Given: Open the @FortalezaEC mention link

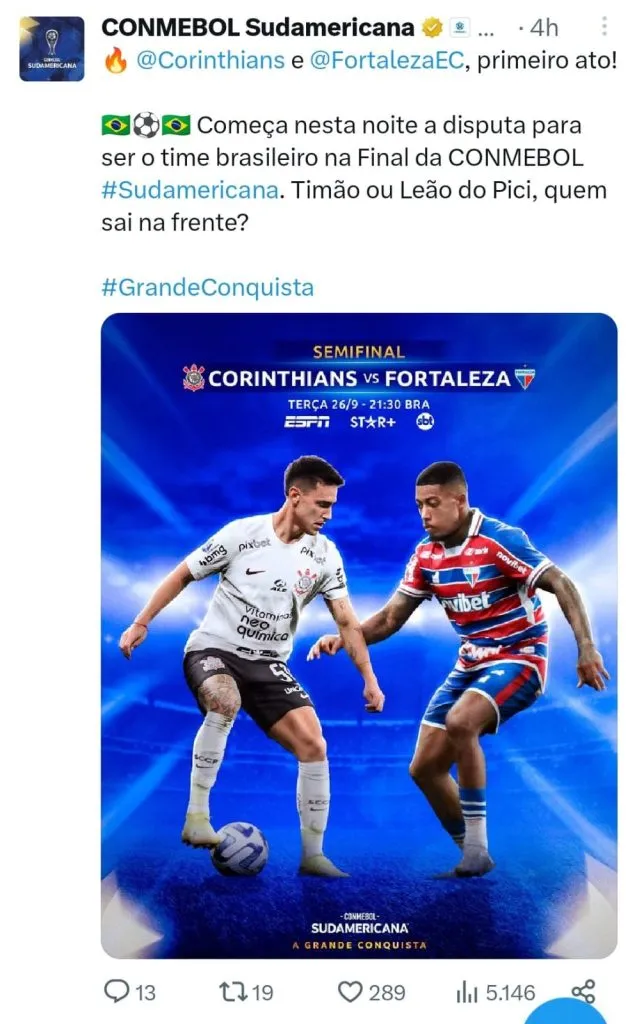Looking at the screenshot, I should 387,60.
